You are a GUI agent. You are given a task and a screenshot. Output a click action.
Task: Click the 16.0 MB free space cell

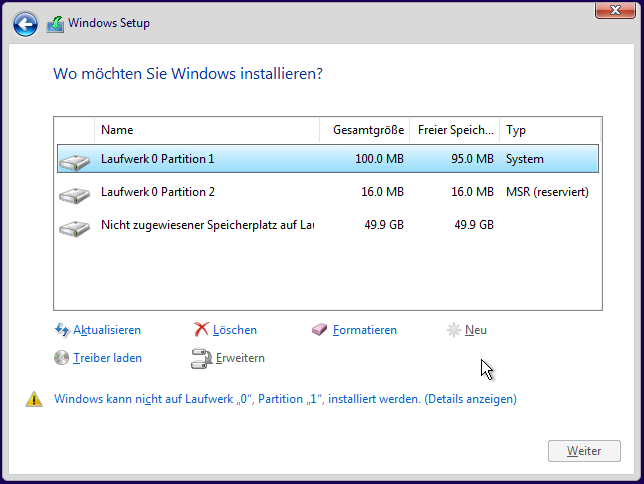[x=472, y=192]
